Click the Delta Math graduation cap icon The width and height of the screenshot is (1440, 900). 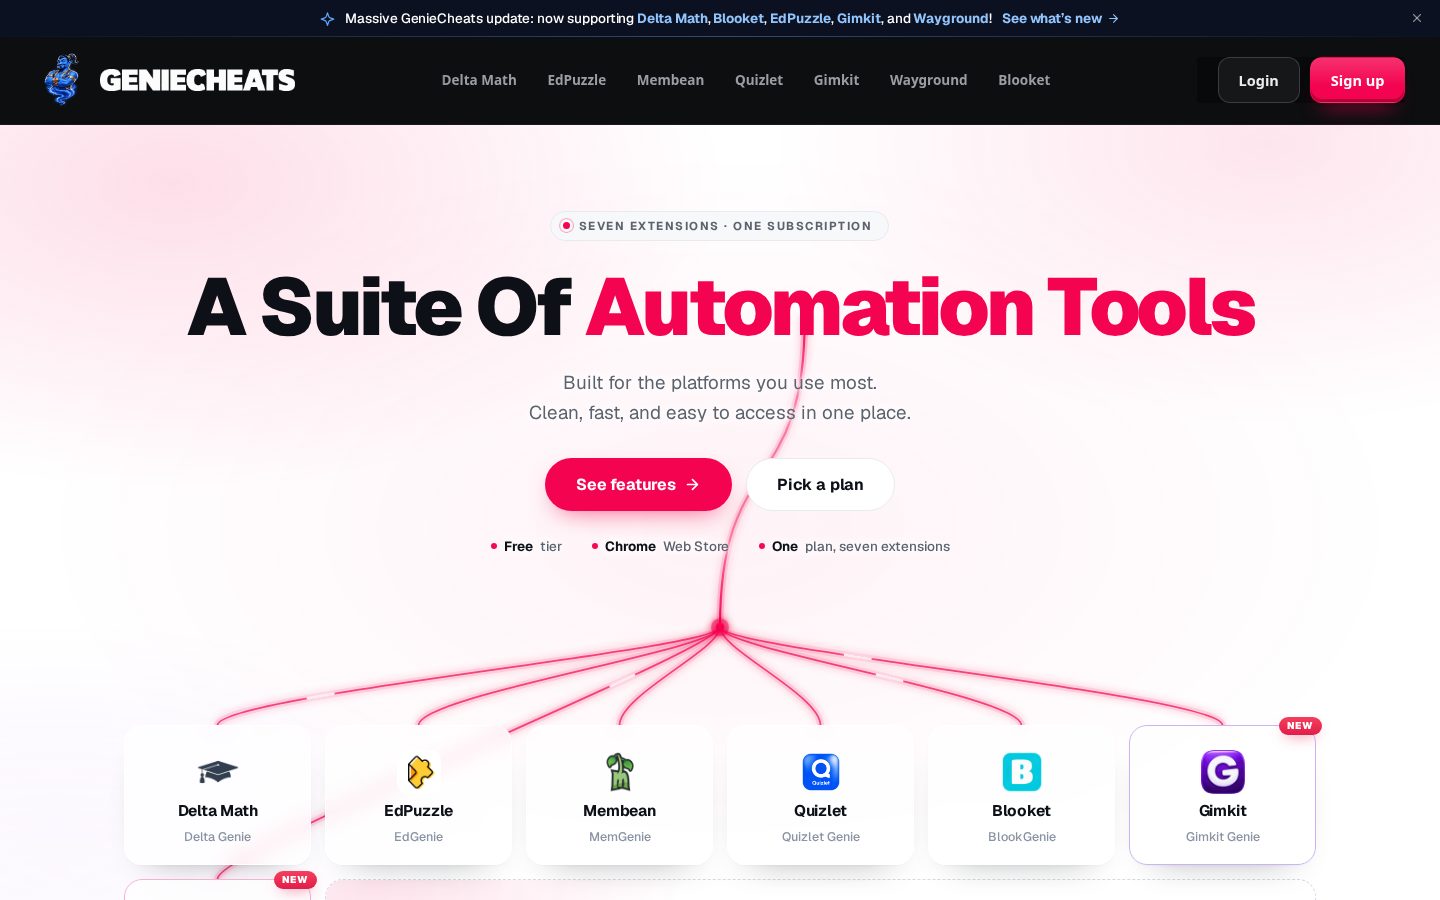pos(217,772)
